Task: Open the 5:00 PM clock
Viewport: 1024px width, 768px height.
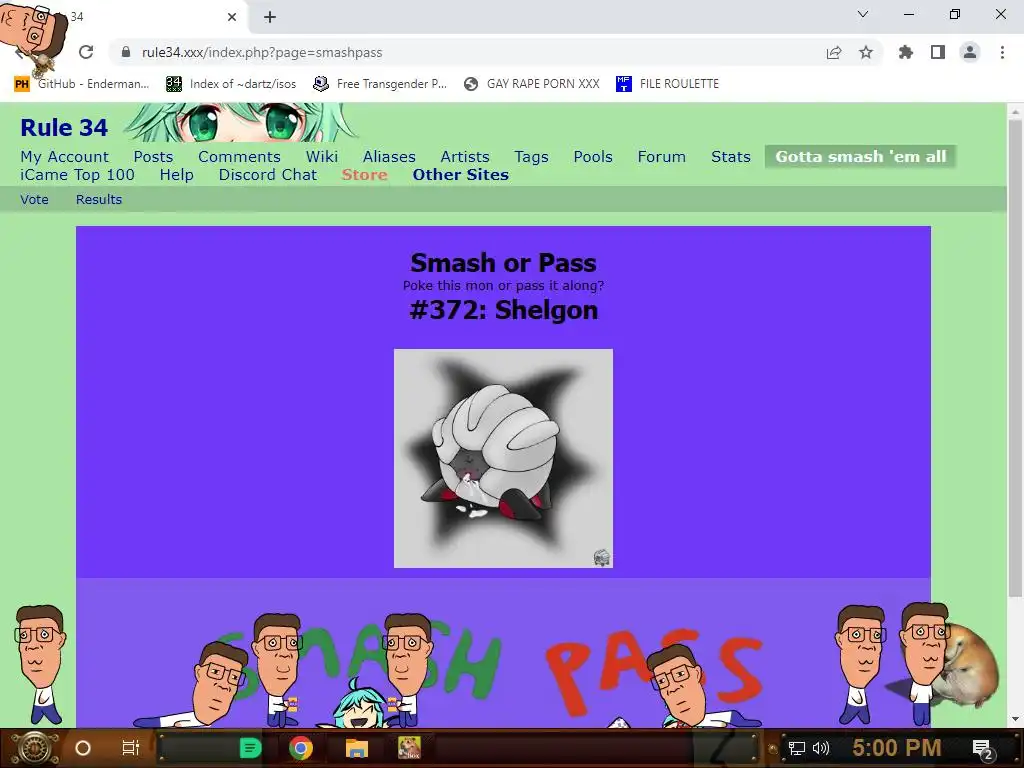Action: (897, 748)
